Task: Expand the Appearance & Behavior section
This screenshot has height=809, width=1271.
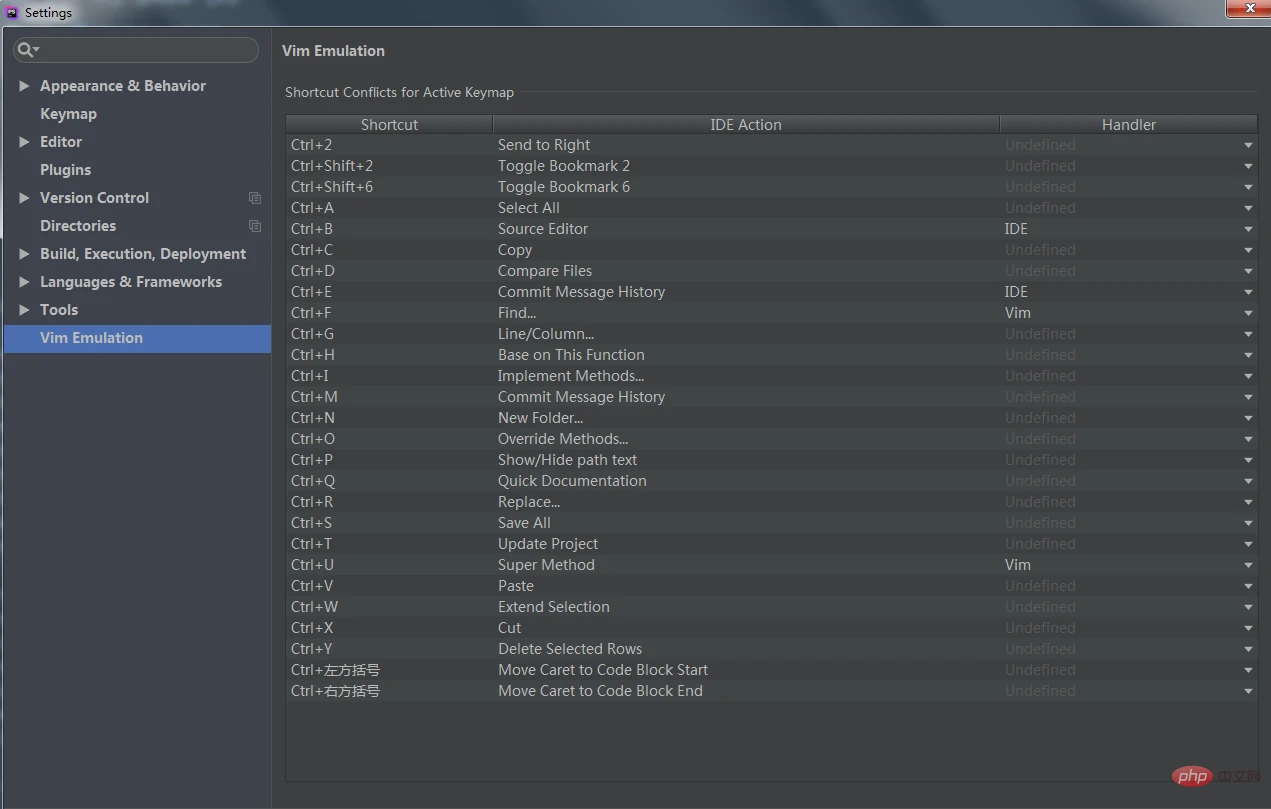Action: (24, 86)
